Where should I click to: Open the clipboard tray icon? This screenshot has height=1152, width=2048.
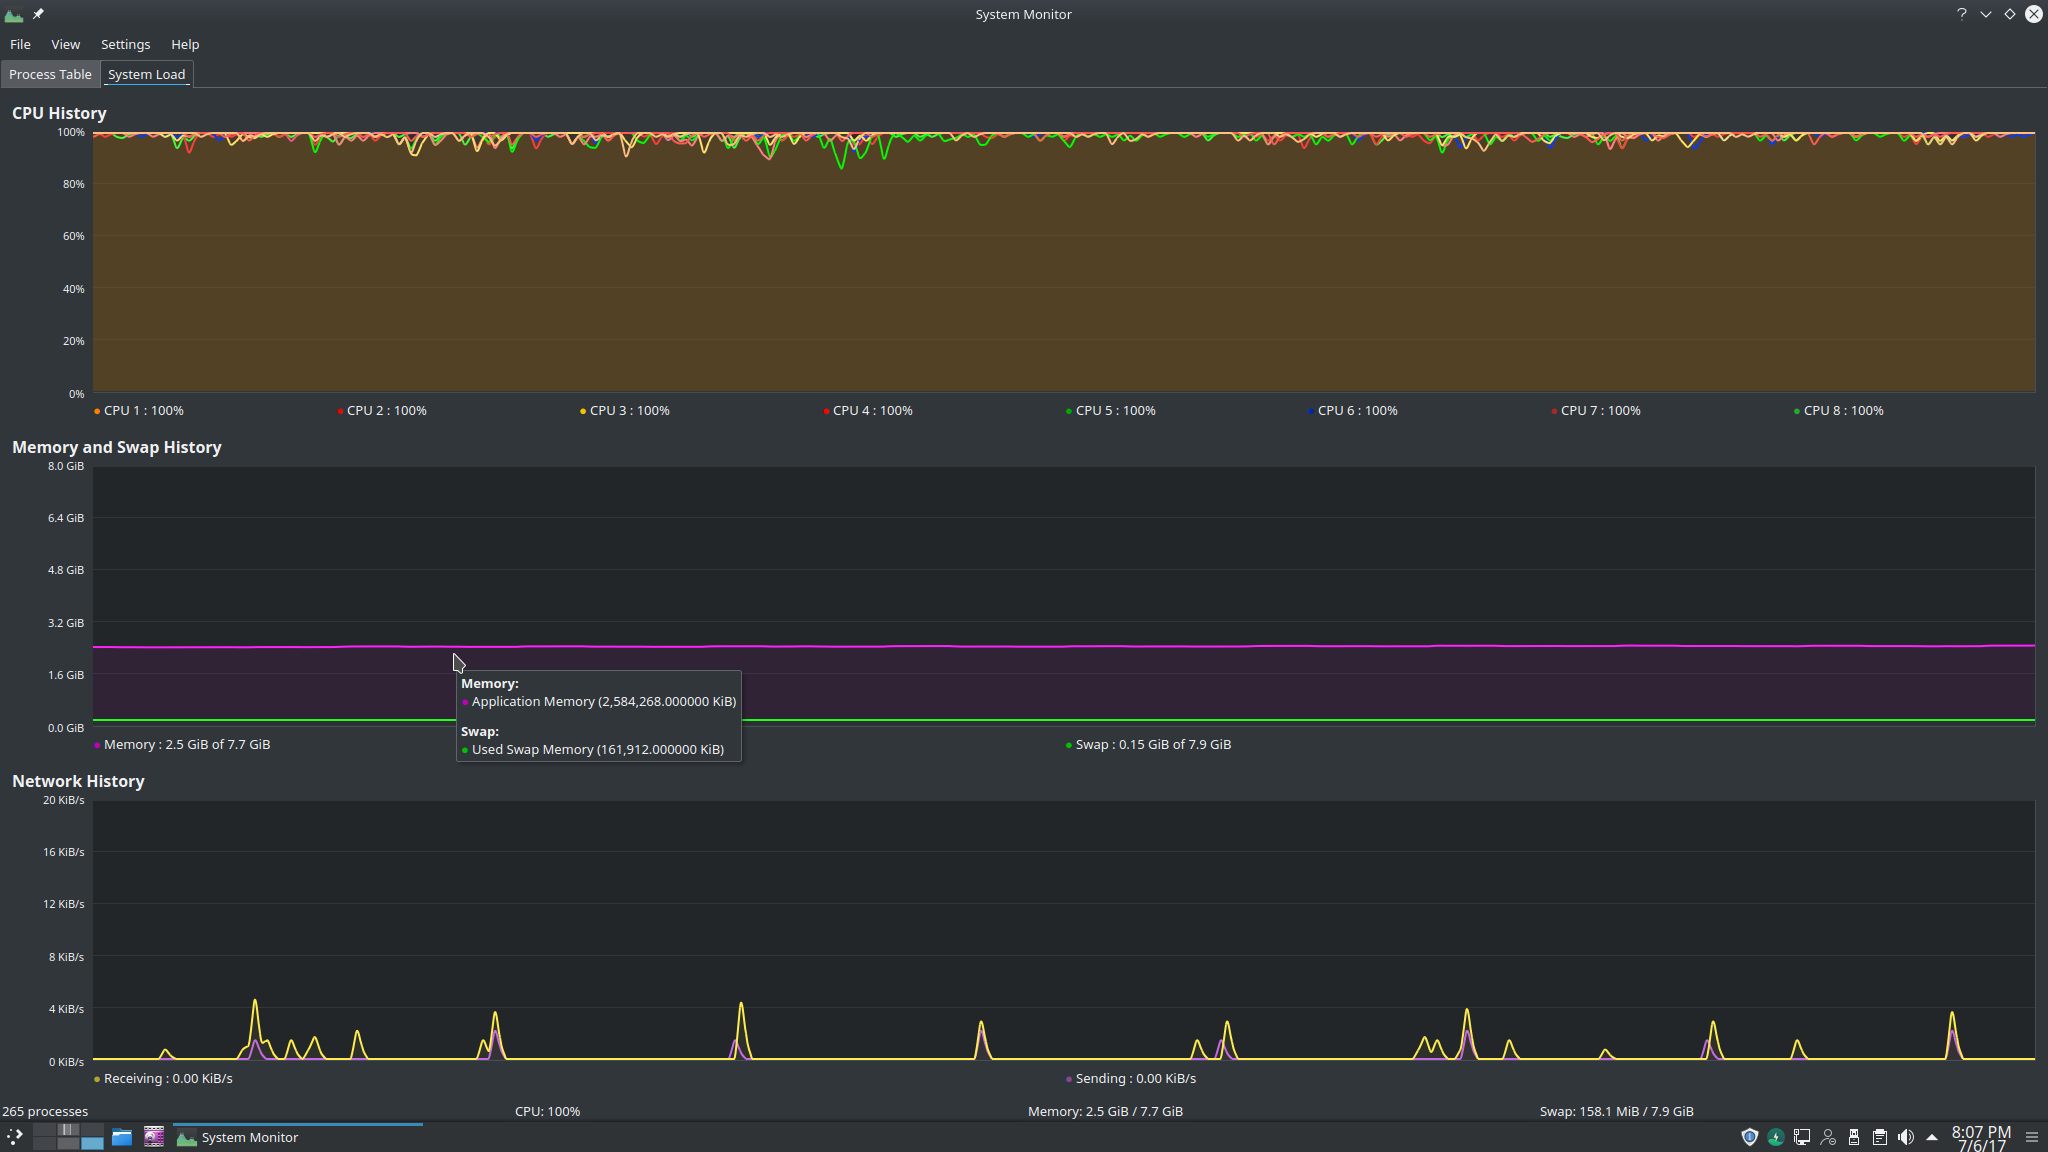click(x=1880, y=1137)
